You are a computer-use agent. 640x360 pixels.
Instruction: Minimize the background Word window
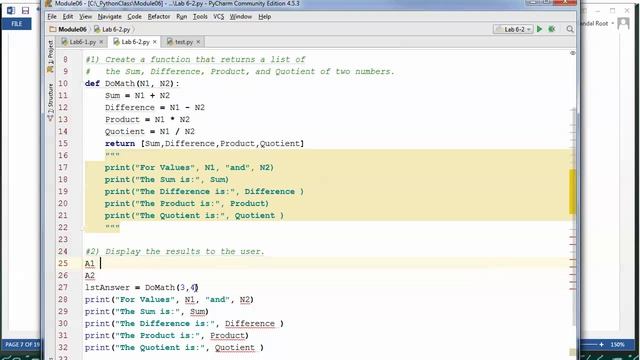click(598, 10)
